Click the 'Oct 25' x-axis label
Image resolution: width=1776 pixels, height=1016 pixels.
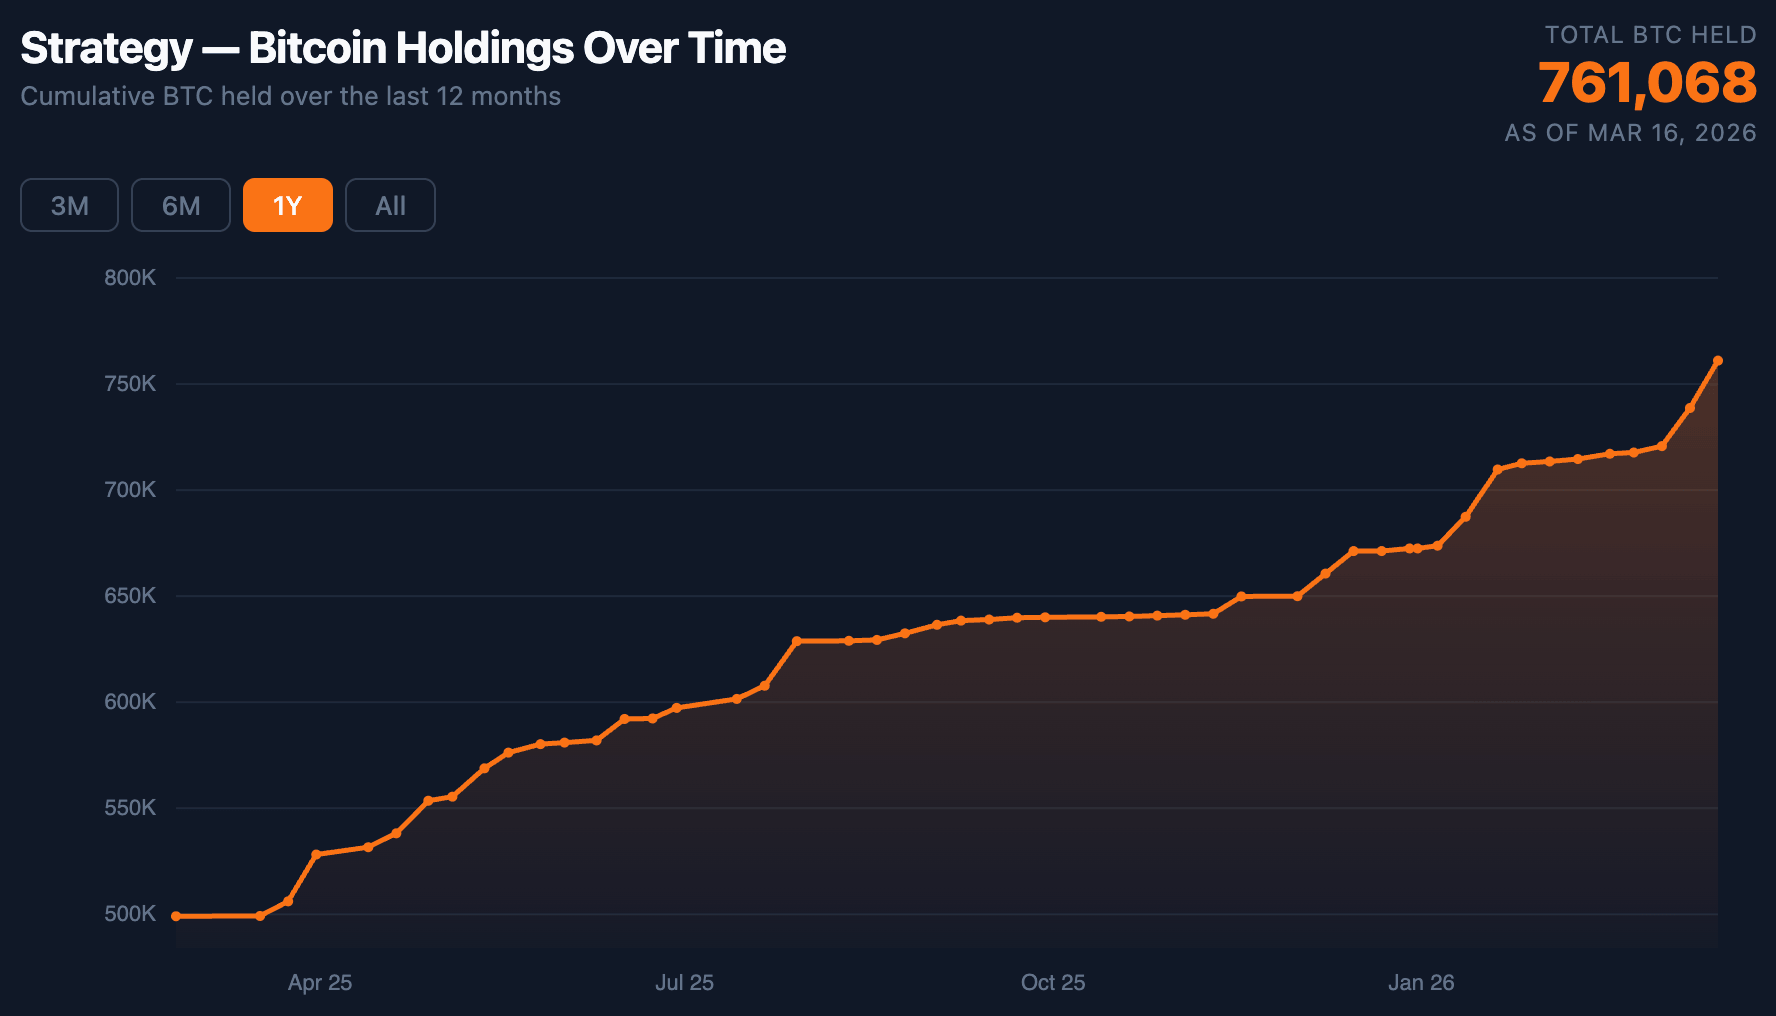[1052, 982]
